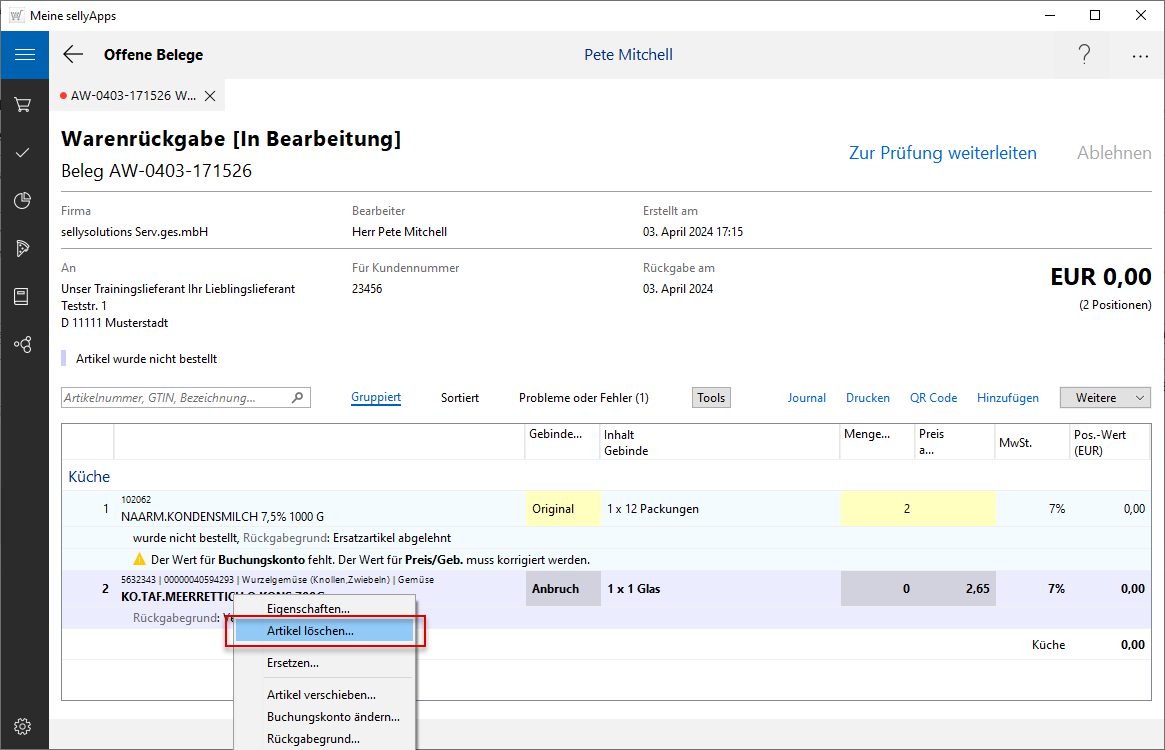Expand the Weitere dropdown

(x=1105, y=398)
